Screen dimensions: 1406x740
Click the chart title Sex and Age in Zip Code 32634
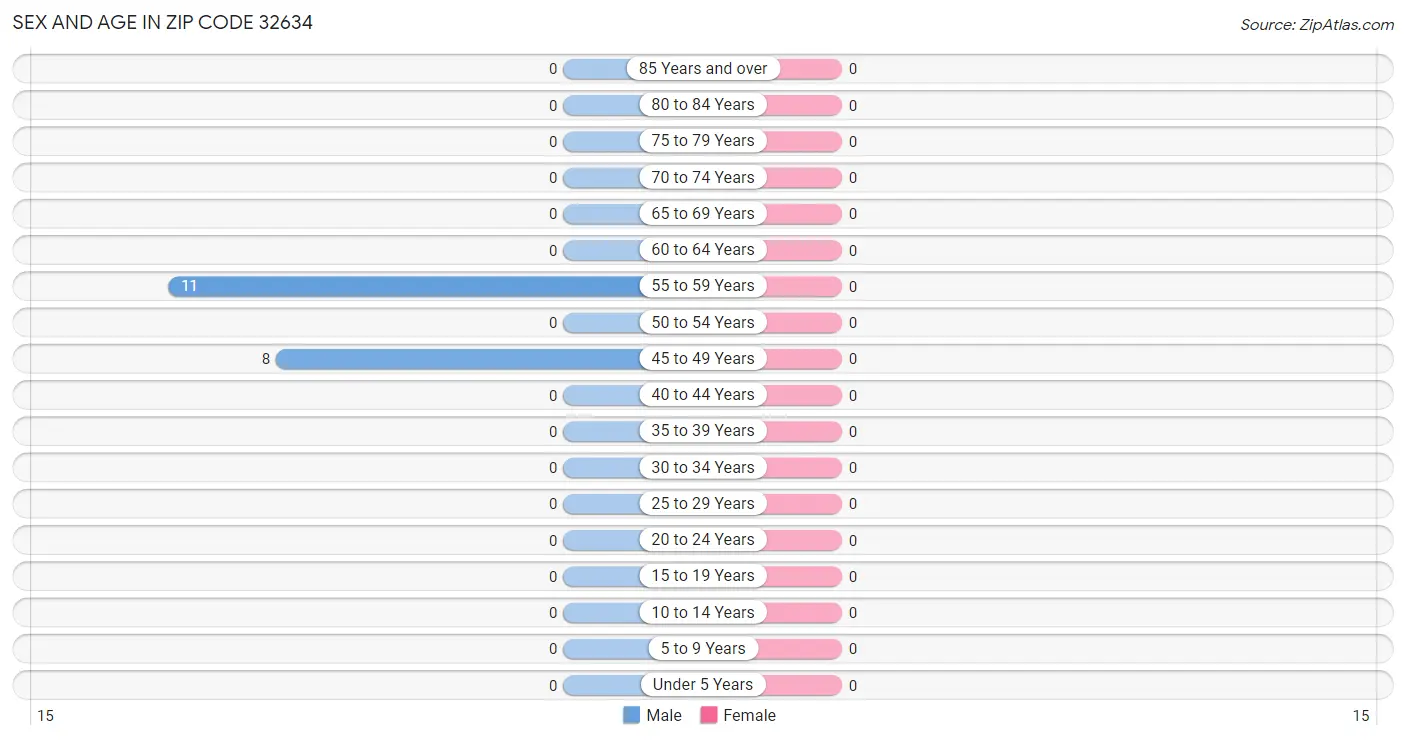163,22
